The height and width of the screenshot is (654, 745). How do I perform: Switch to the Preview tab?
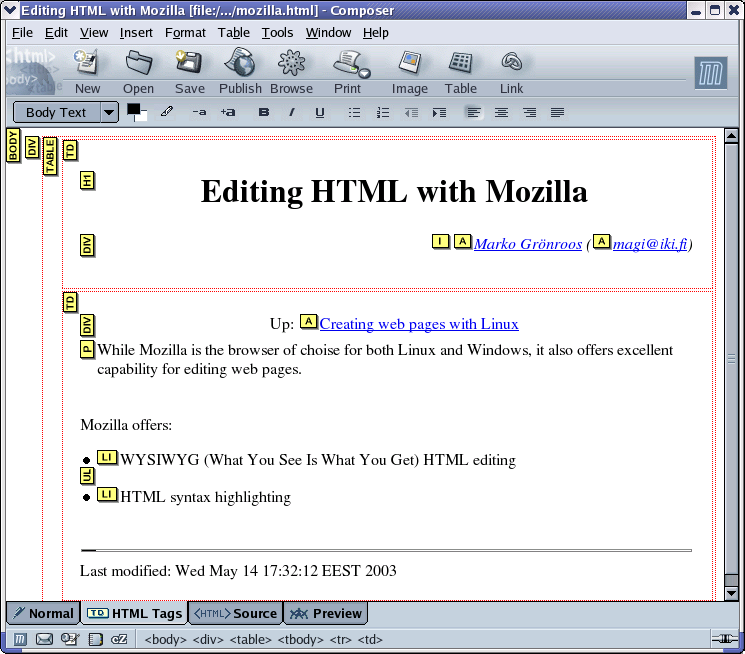(x=326, y=613)
